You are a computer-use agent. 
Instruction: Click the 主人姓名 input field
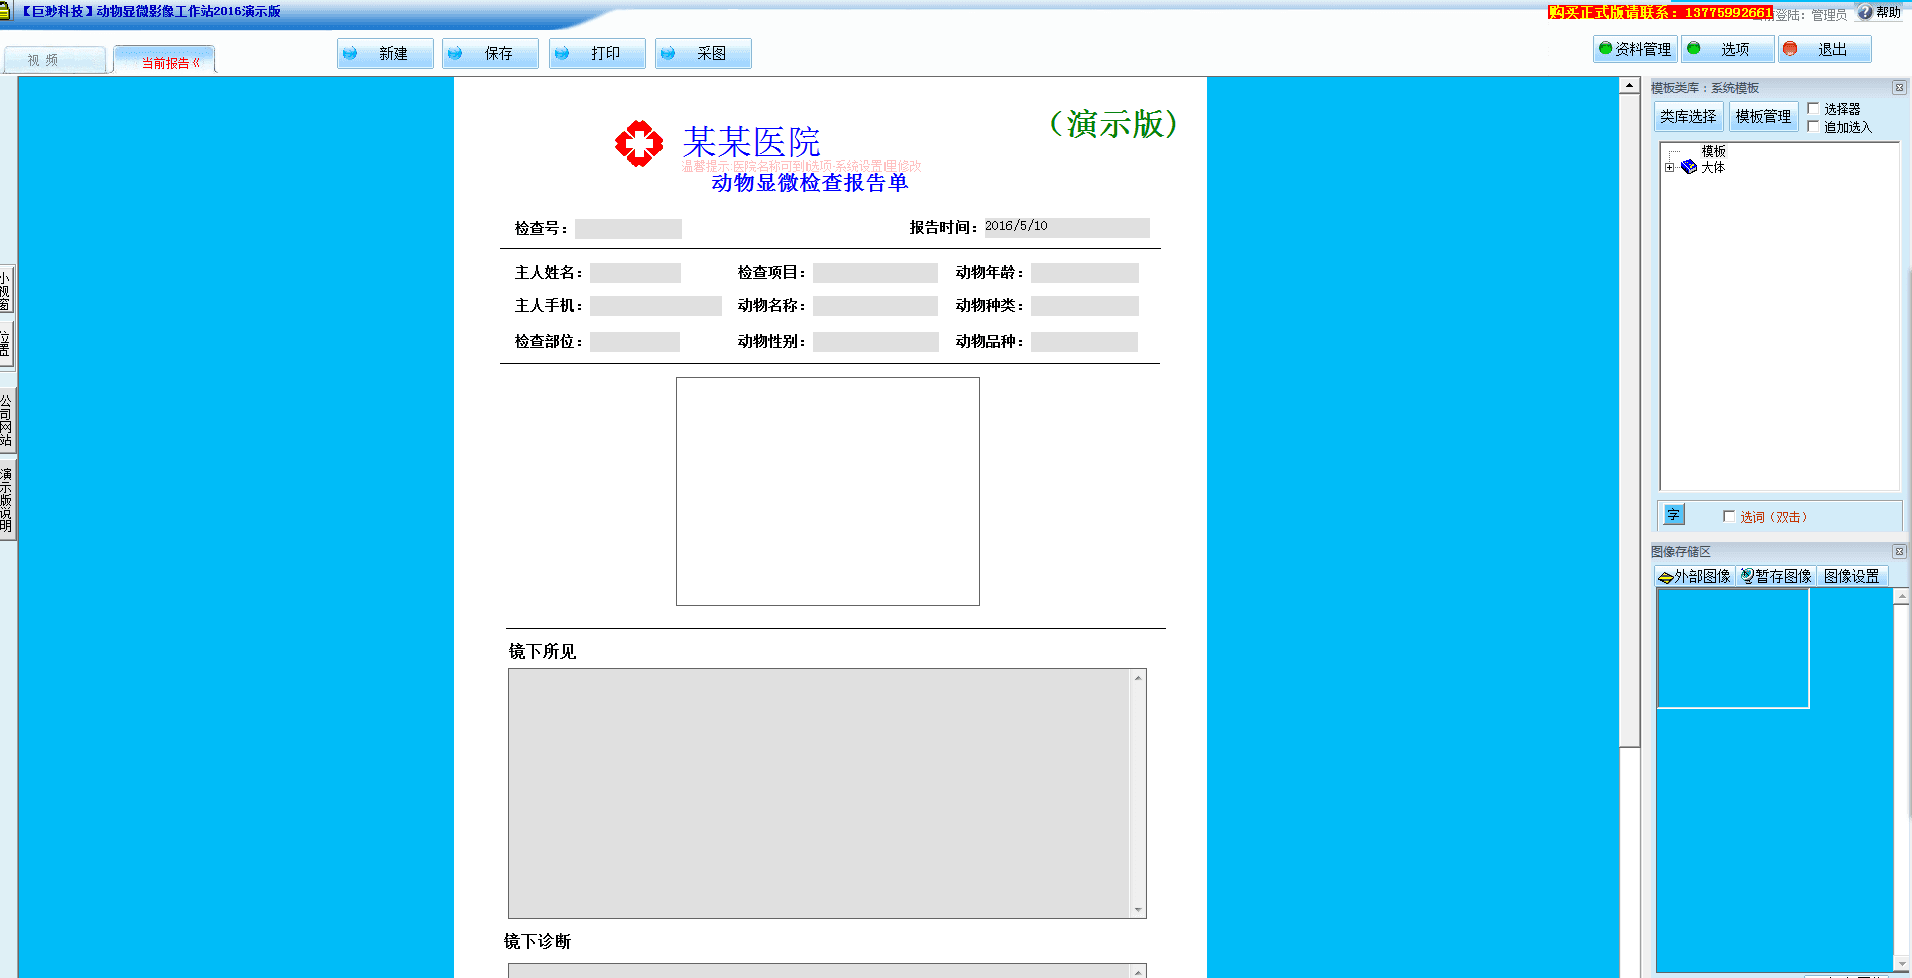click(x=635, y=273)
